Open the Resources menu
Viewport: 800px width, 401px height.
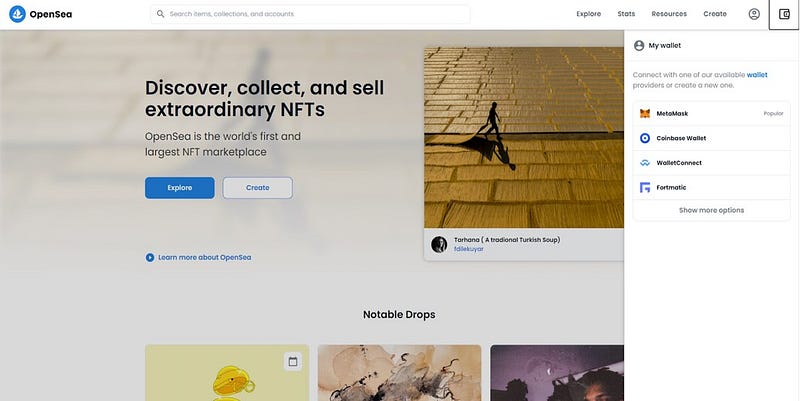click(x=669, y=14)
